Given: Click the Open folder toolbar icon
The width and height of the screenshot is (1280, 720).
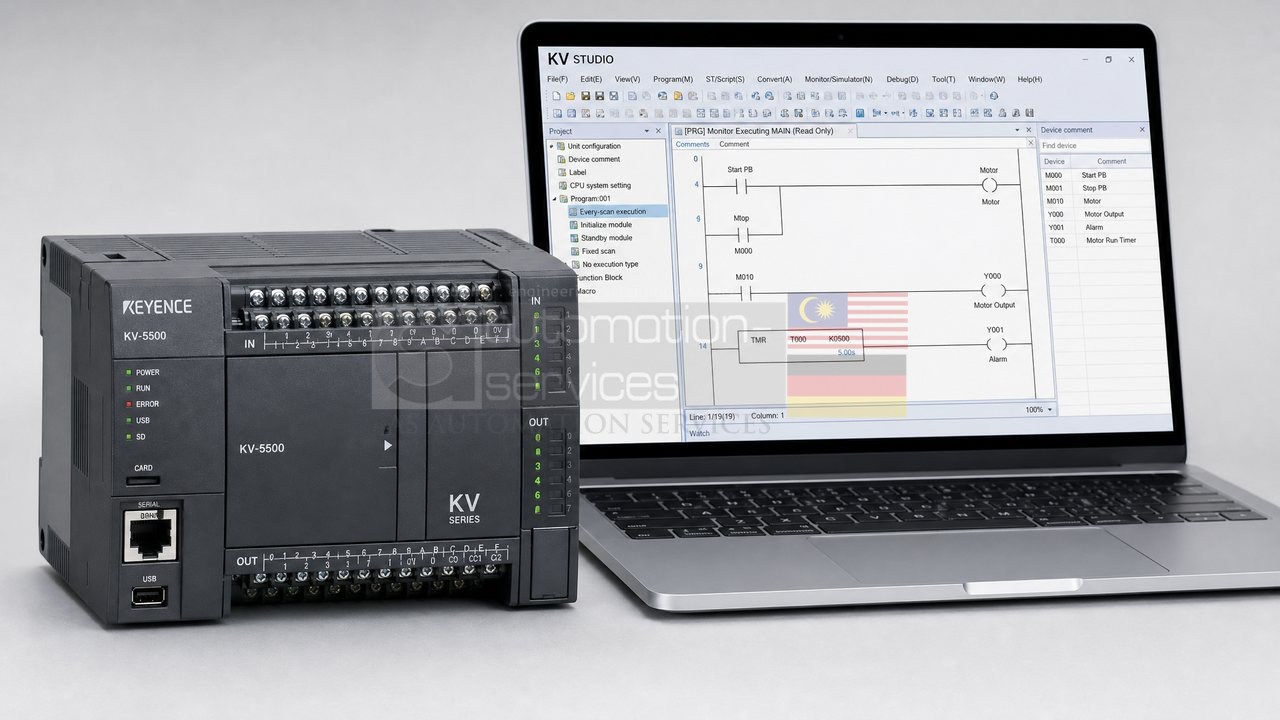Looking at the screenshot, I should click(x=570, y=96).
